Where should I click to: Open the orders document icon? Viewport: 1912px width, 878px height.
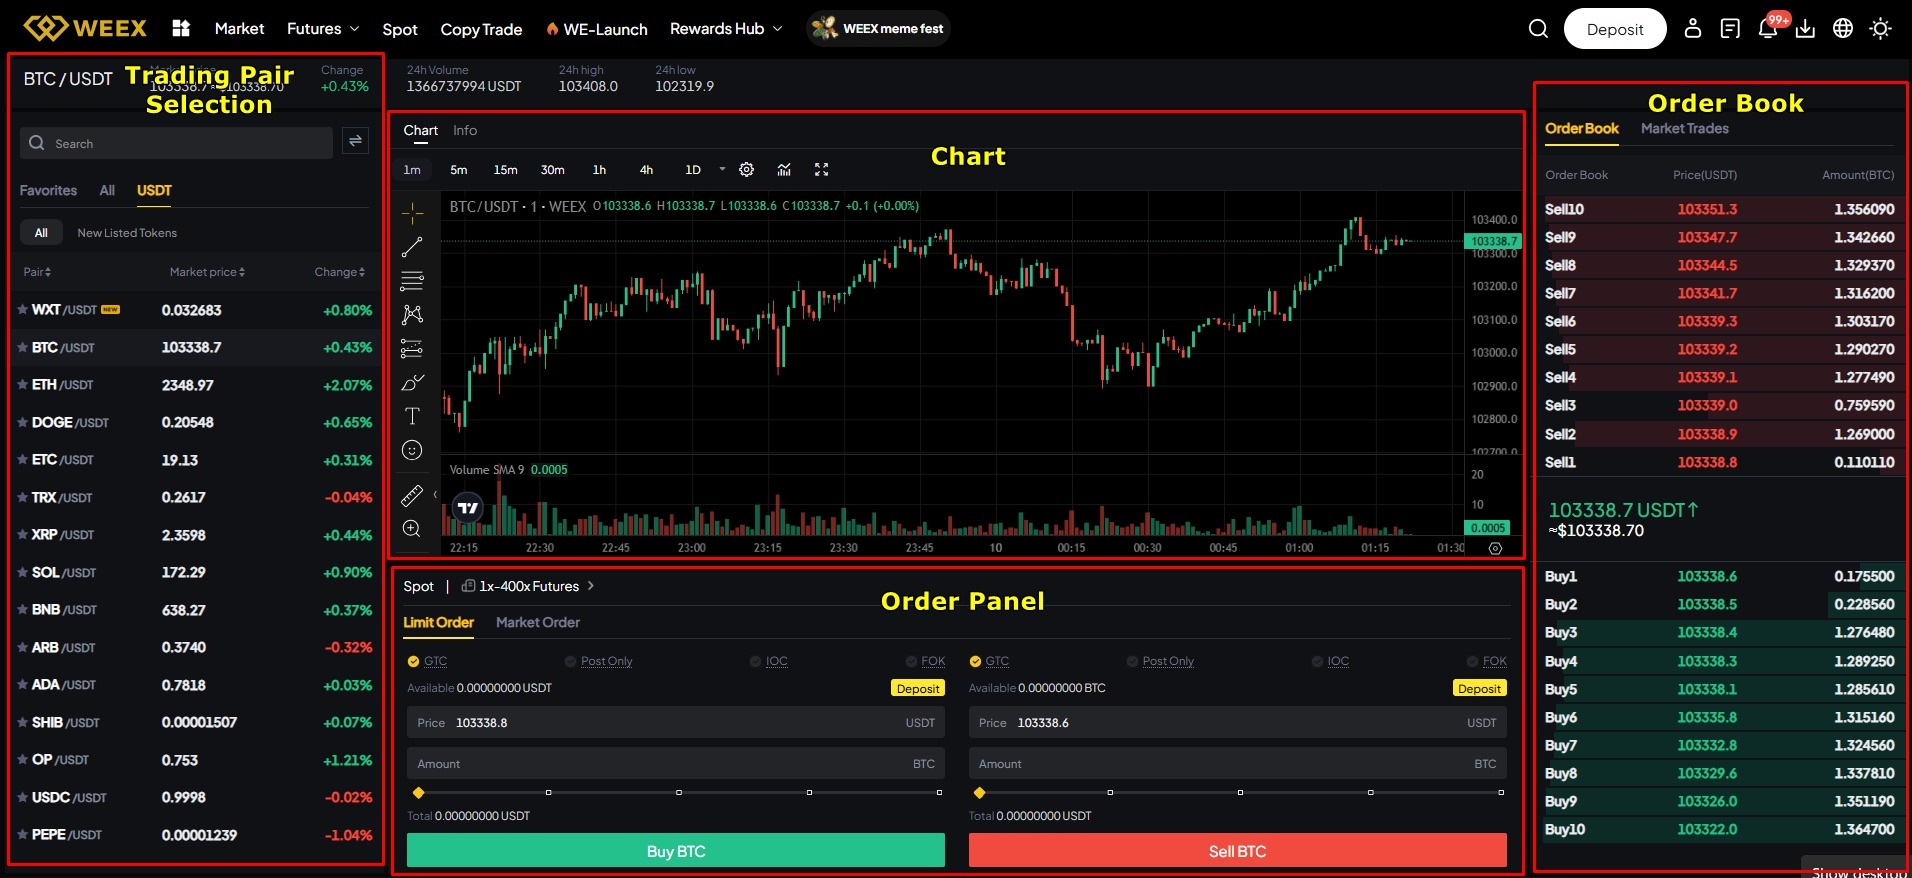(1730, 29)
